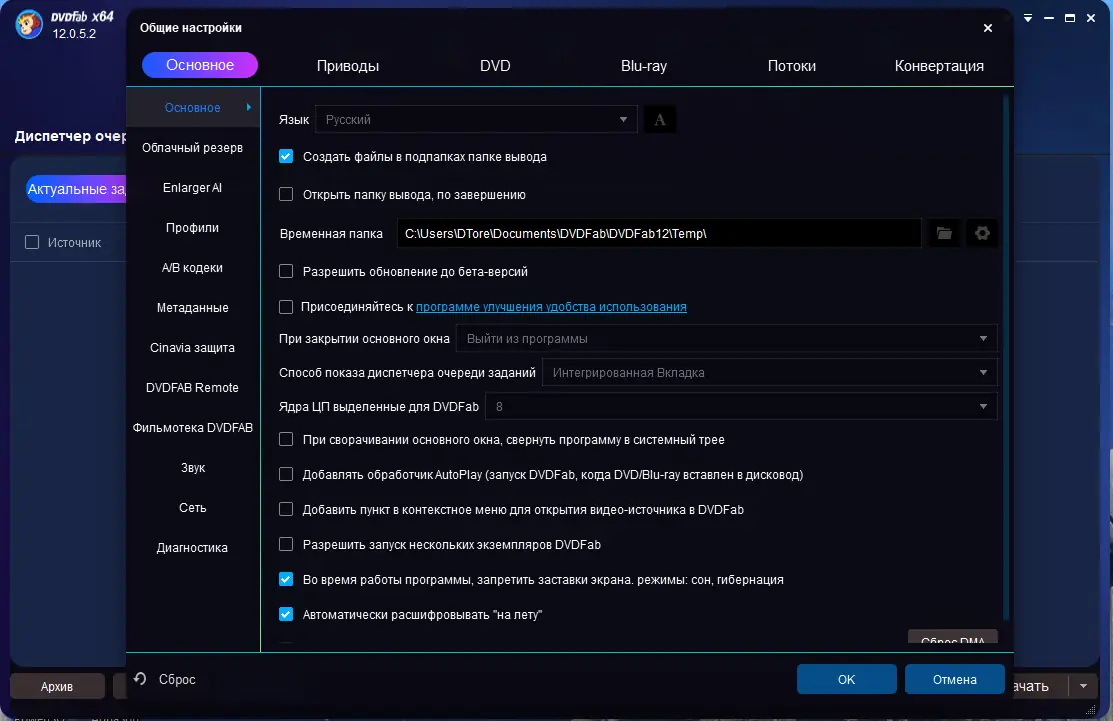Click the Временная папка path field
The image size is (1113, 721).
659,233
